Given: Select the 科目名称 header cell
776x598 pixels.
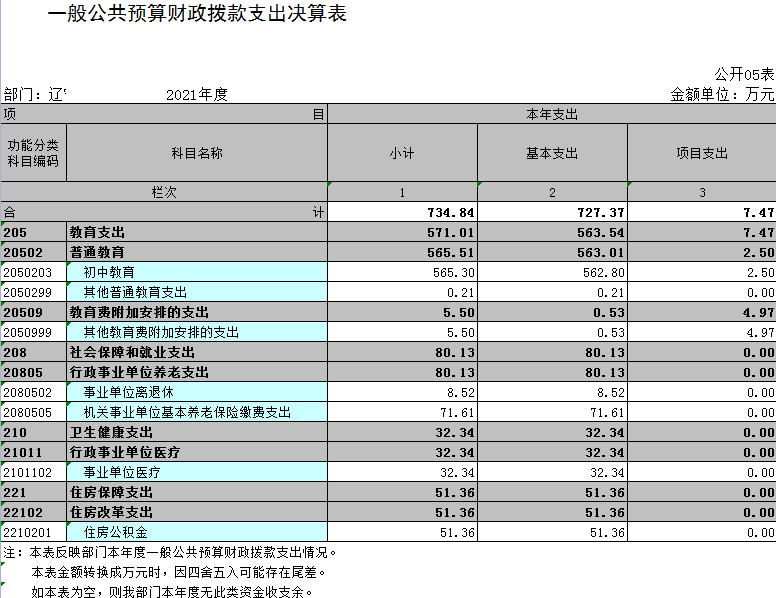Looking at the screenshot, I should pos(197,152).
